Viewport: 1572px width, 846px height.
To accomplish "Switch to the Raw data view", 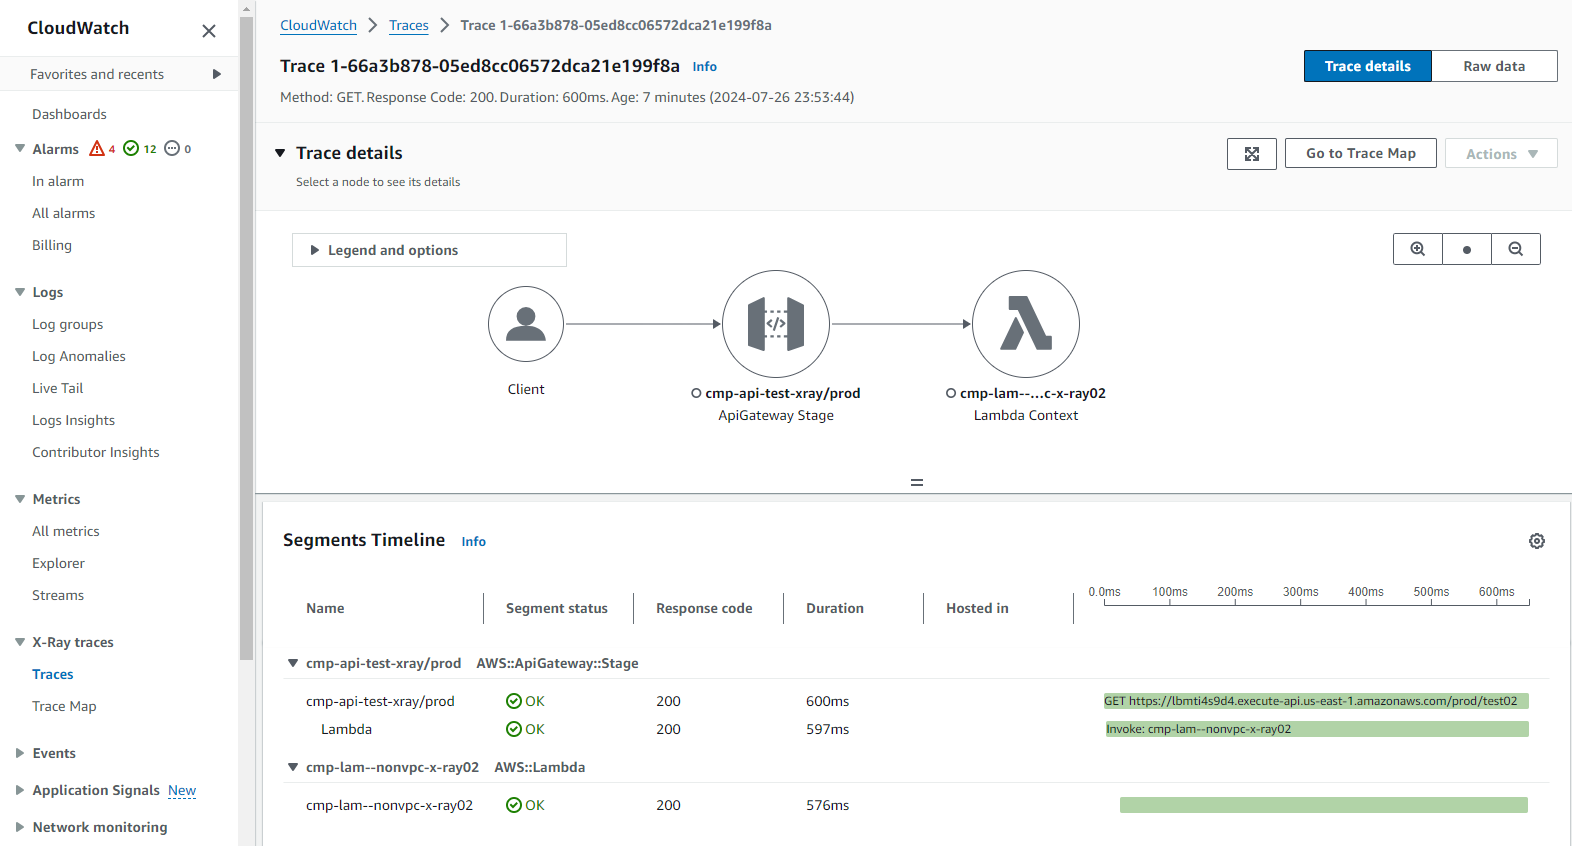I will tap(1493, 66).
